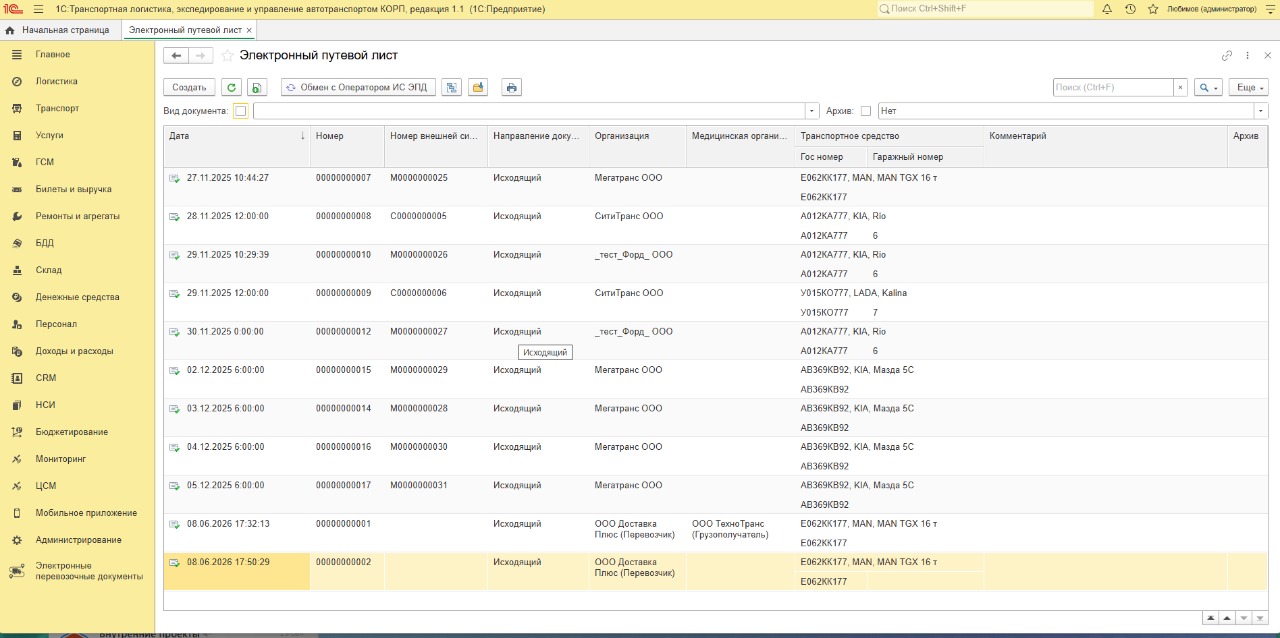Image resolution: width=1280 pixels, height=638 pixels.
Task: Open the Администрирование section
Action: pos(78,540)
